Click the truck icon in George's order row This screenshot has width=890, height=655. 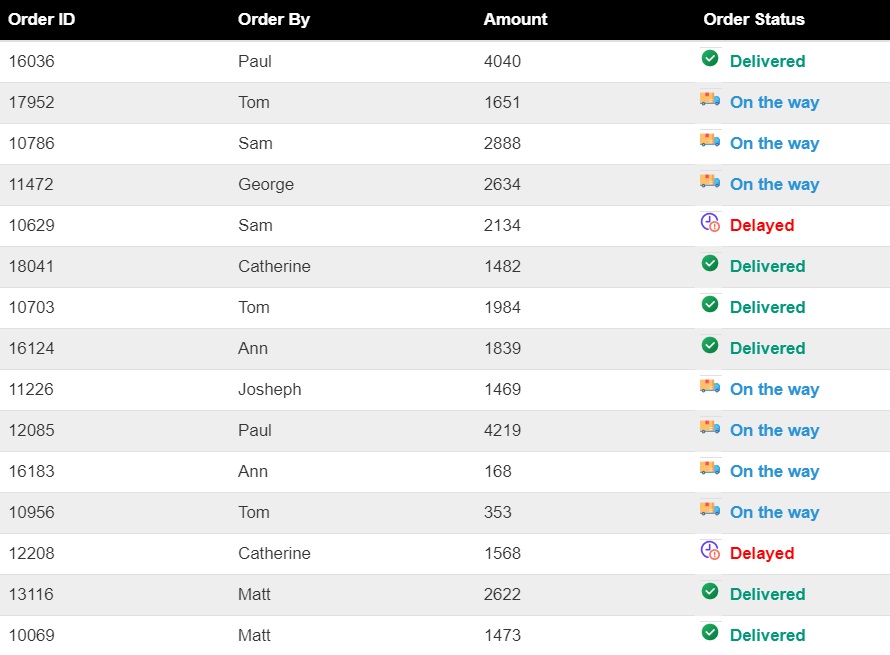pos(710,182)
